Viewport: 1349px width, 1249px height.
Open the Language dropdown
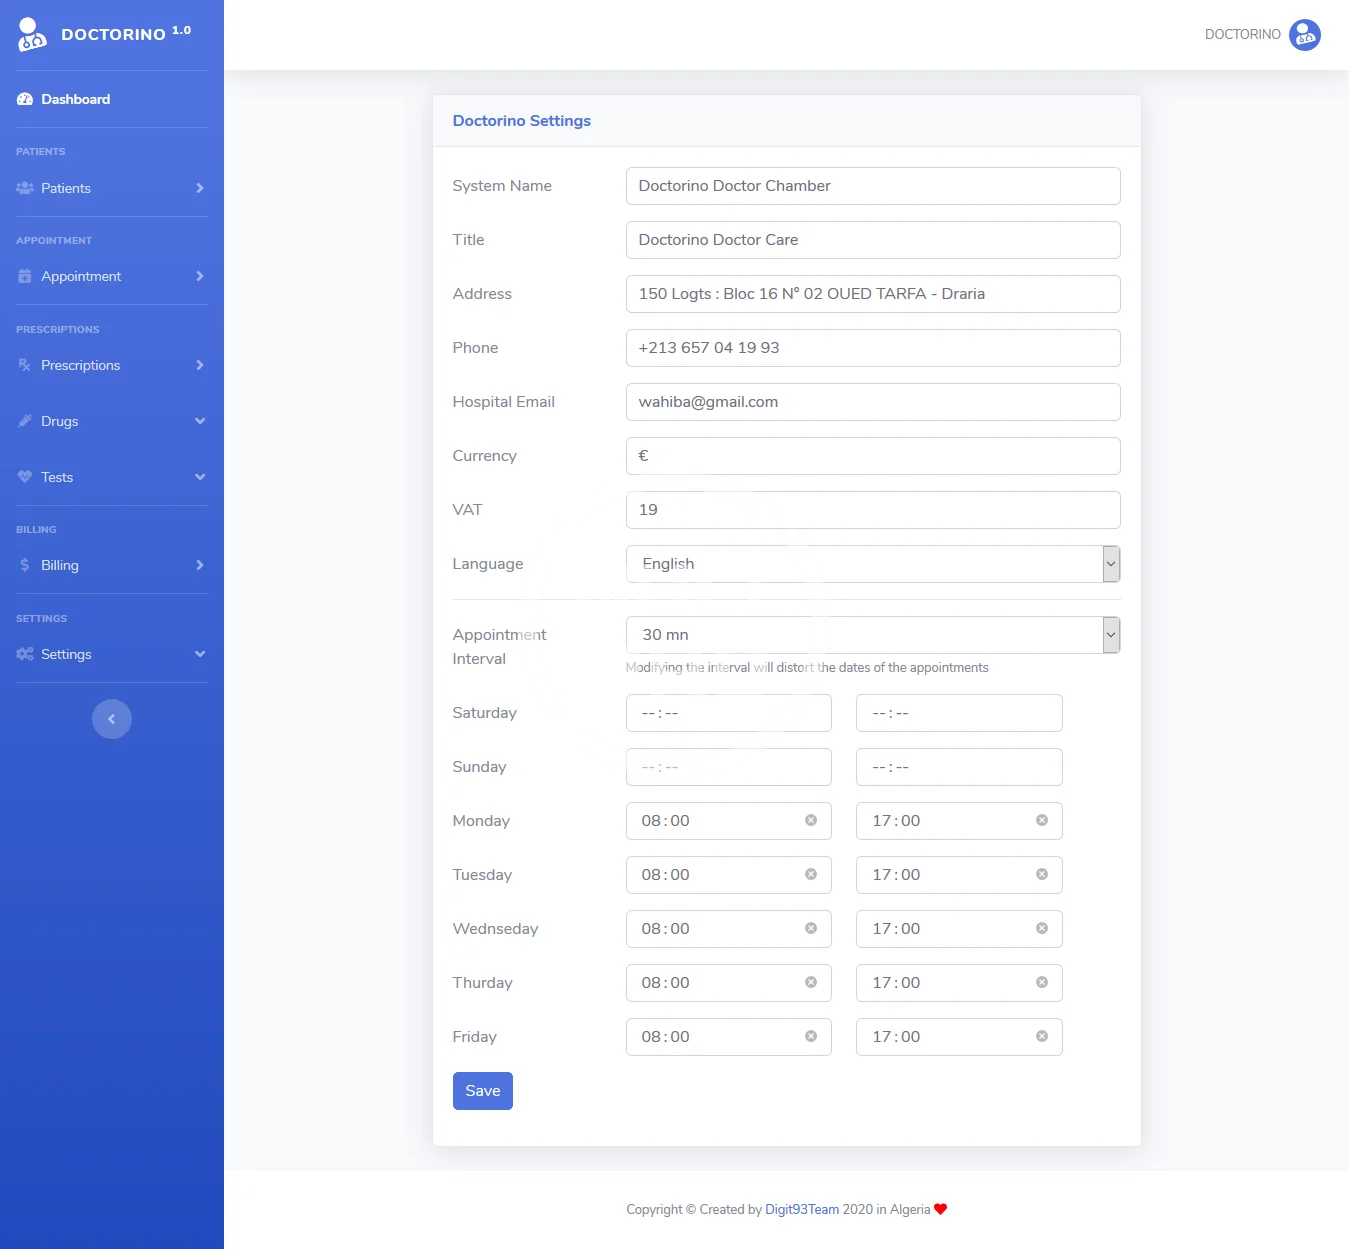[872, 564]
